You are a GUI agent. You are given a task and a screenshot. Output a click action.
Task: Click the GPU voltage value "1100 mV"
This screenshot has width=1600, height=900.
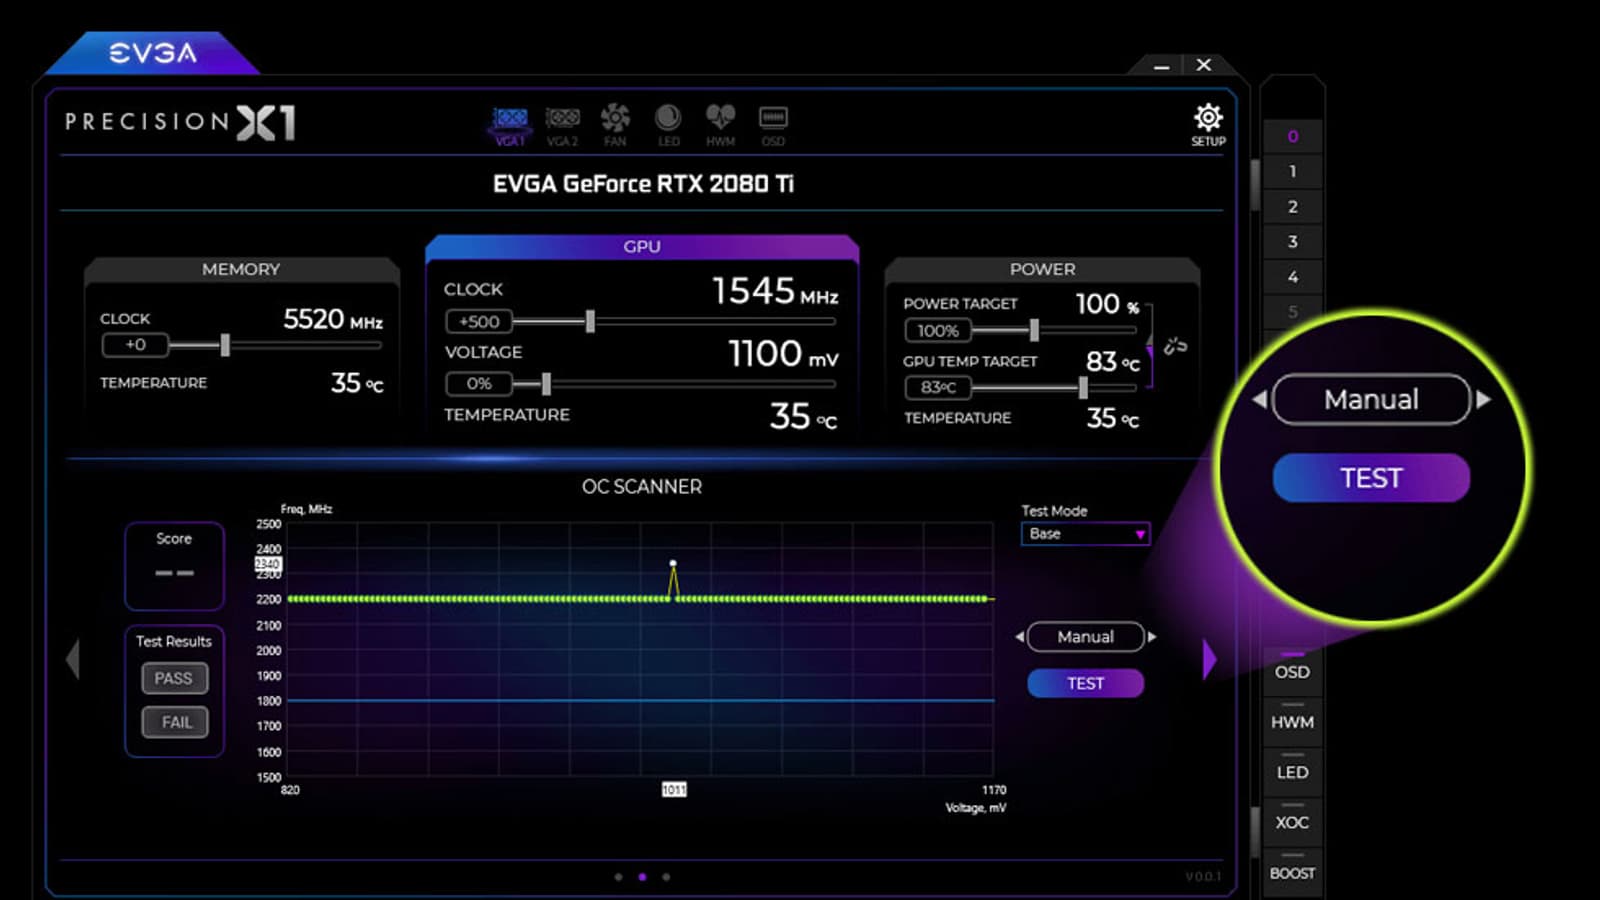click(783, 354)
